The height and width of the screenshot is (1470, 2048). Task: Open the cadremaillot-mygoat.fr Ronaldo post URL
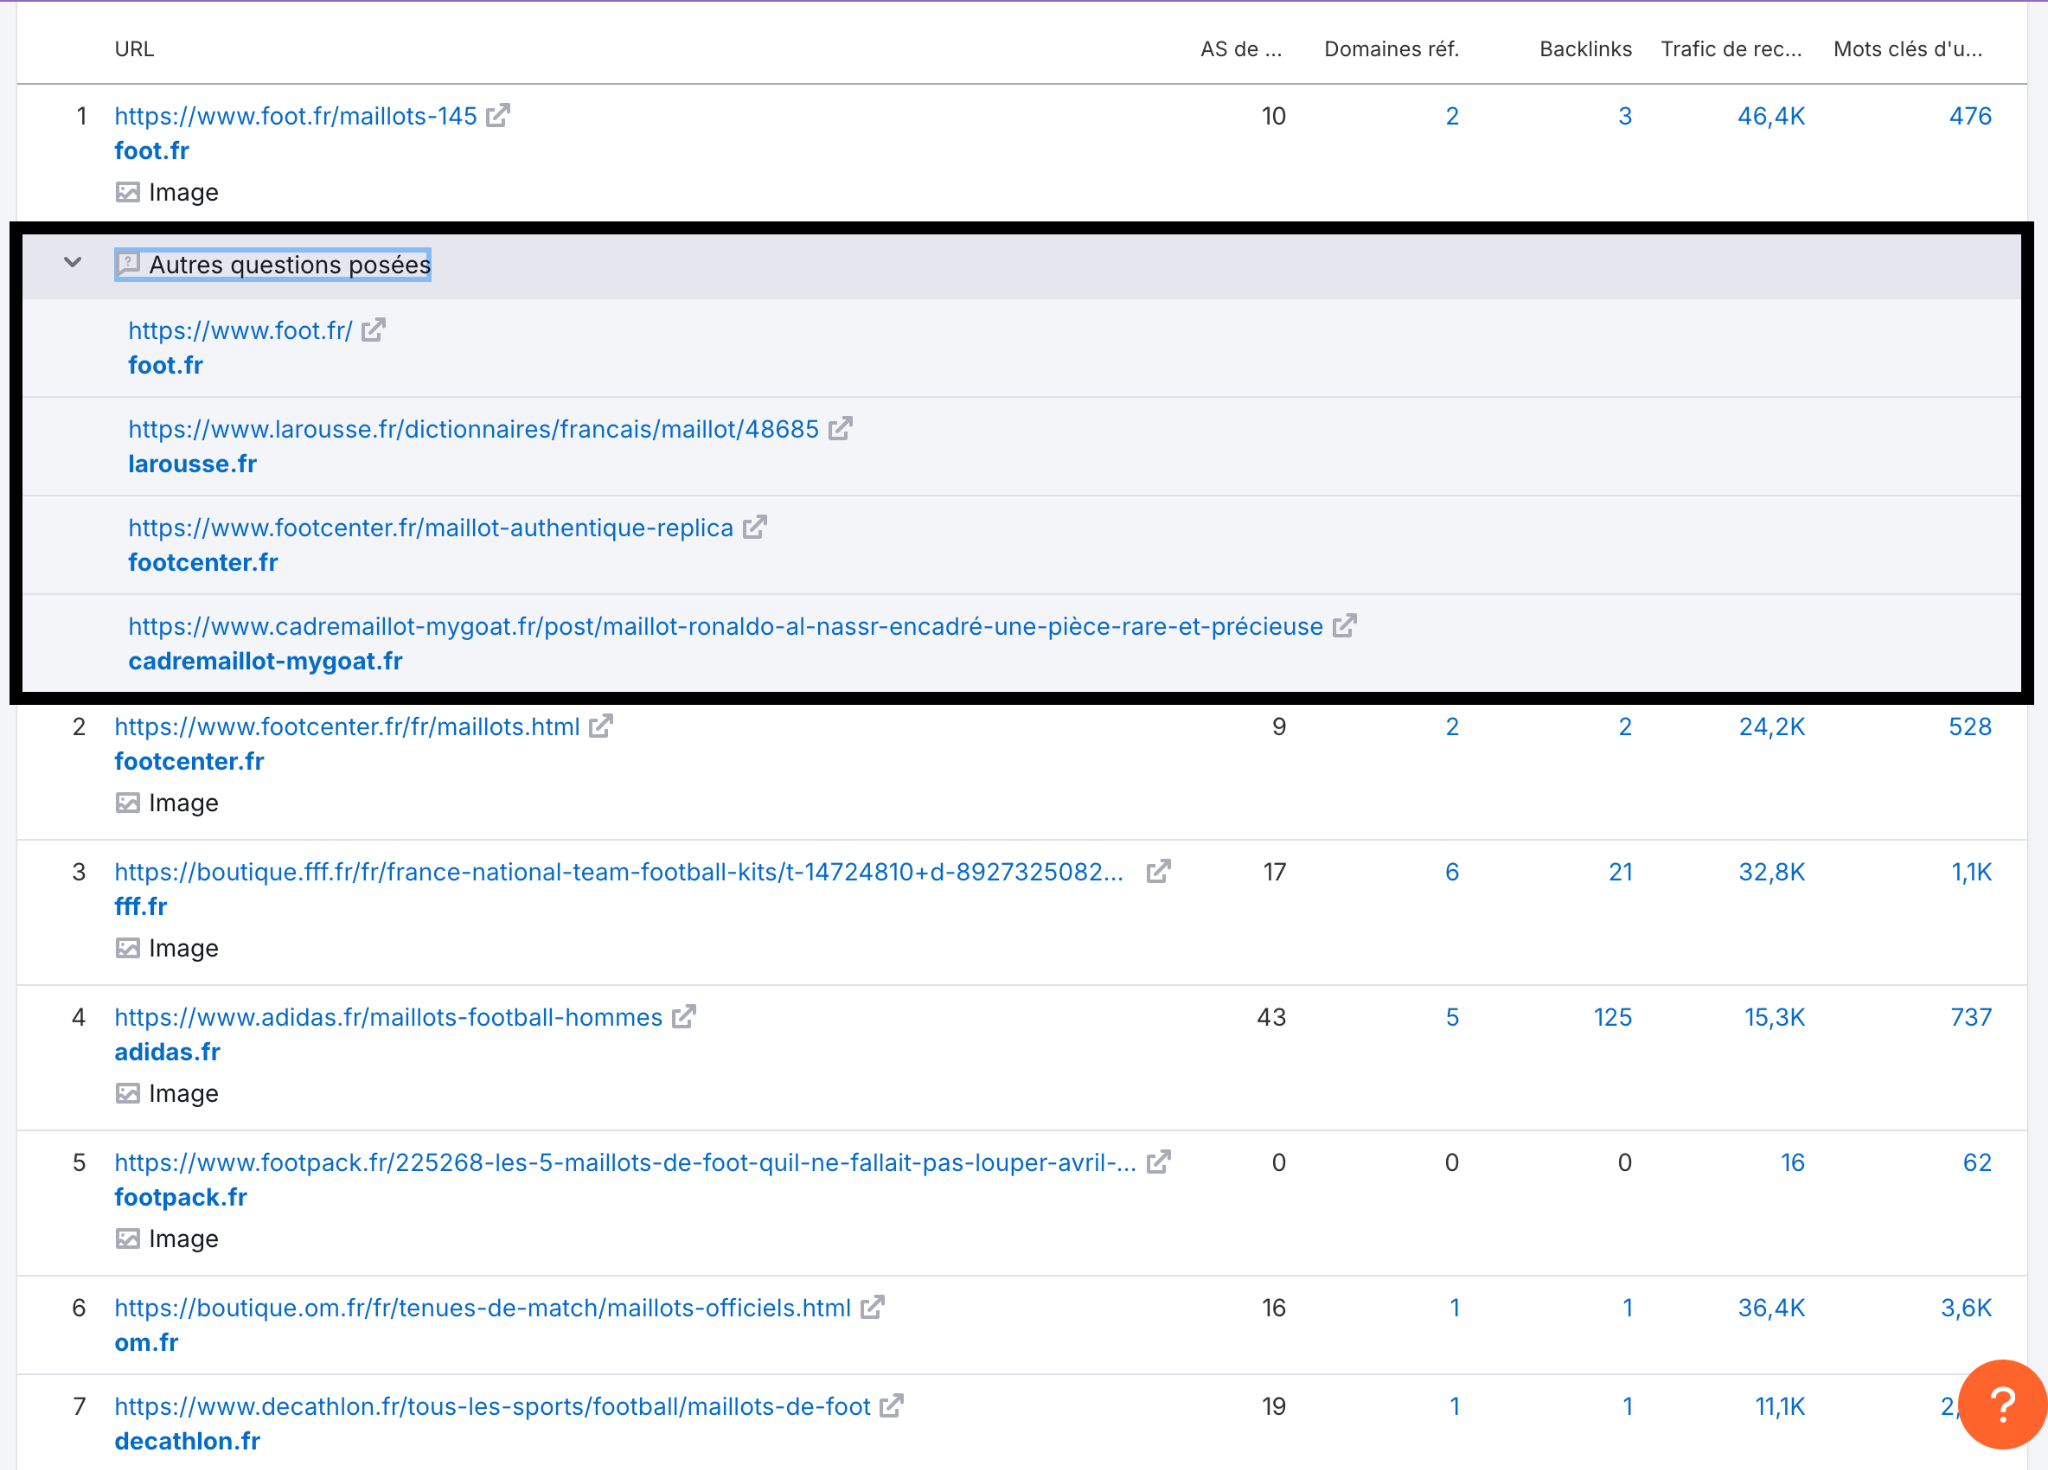[x=726, y=627]
